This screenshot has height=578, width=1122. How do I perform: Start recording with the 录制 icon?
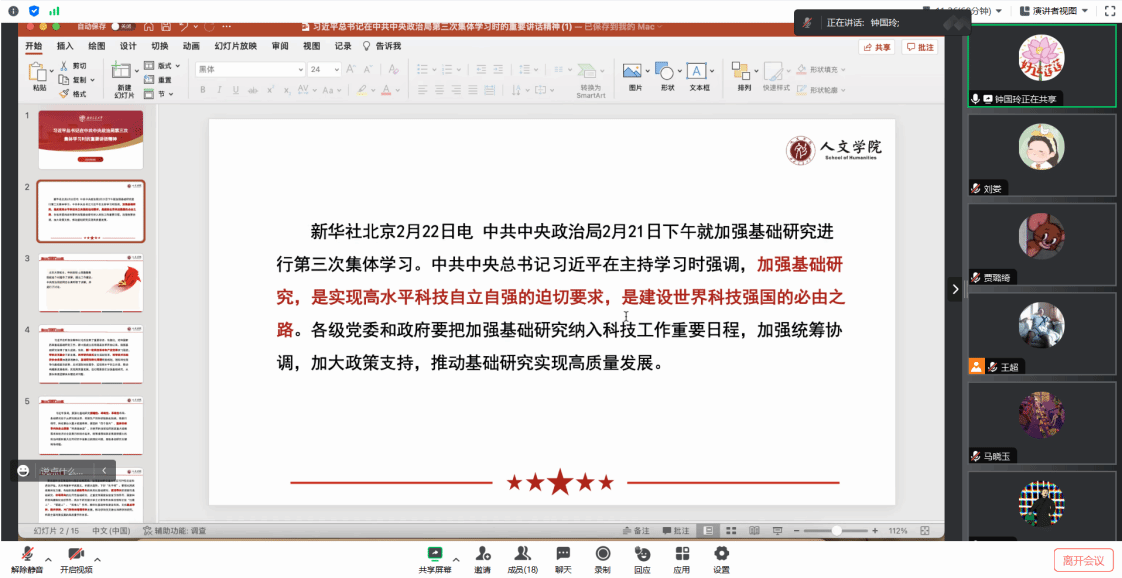point(602,553)
